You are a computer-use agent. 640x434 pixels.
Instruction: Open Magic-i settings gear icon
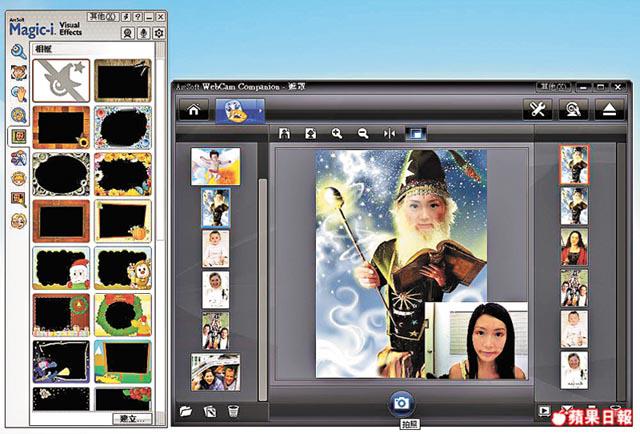[x=157, y=32]
